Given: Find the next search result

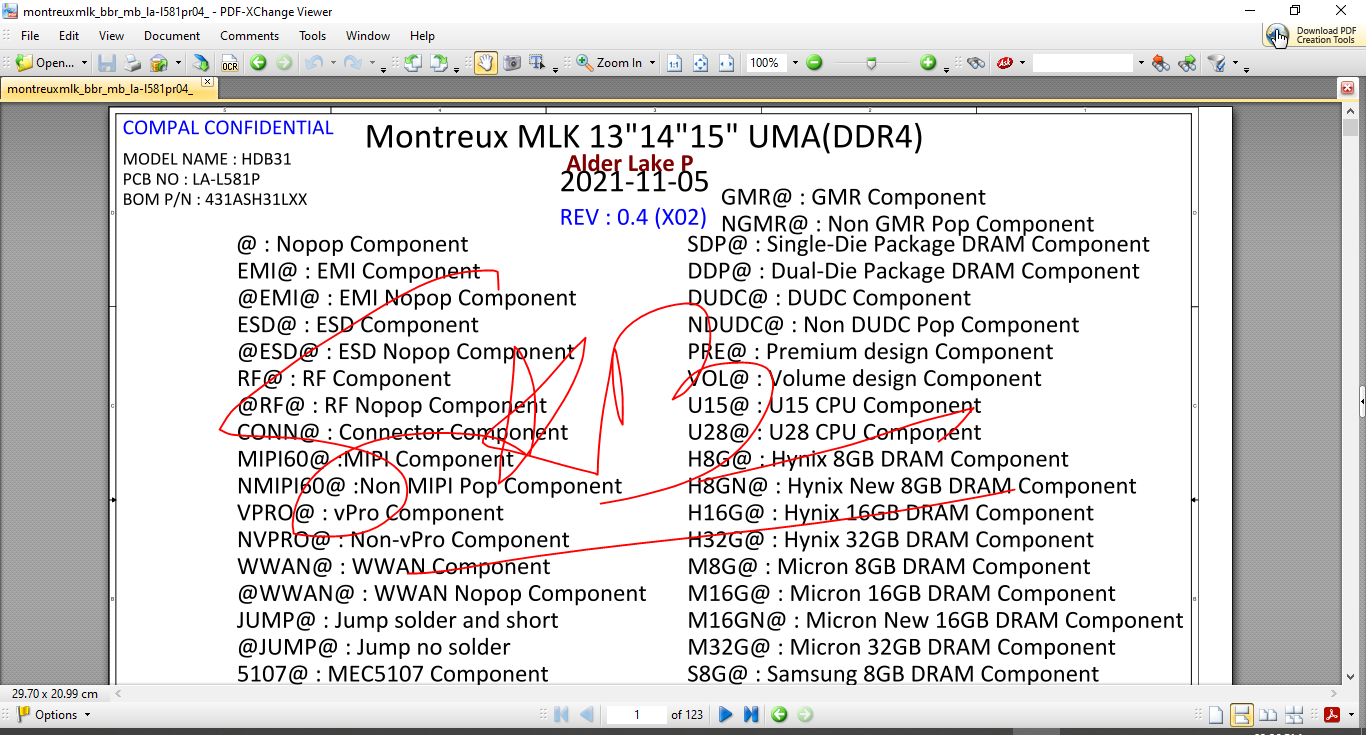Looking at the screenshot, I should tap(1187, 63).
